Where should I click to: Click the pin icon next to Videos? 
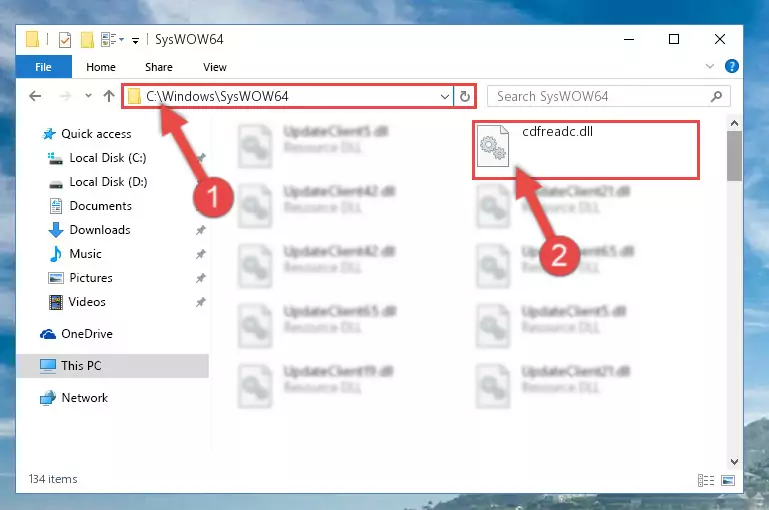[x=201, y=302]
